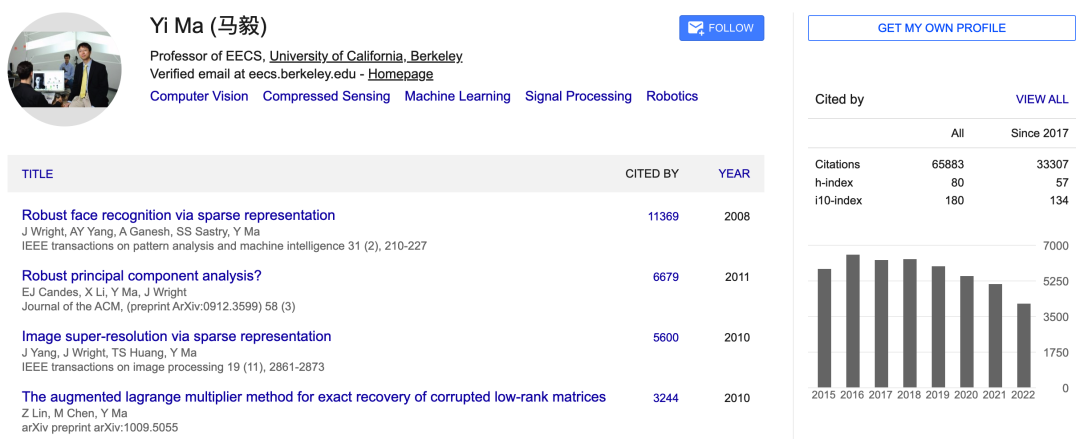Visit the Homepage link
Image resolution: width=1080 pixels, height=439 pixels.
(x=400, y=74)
